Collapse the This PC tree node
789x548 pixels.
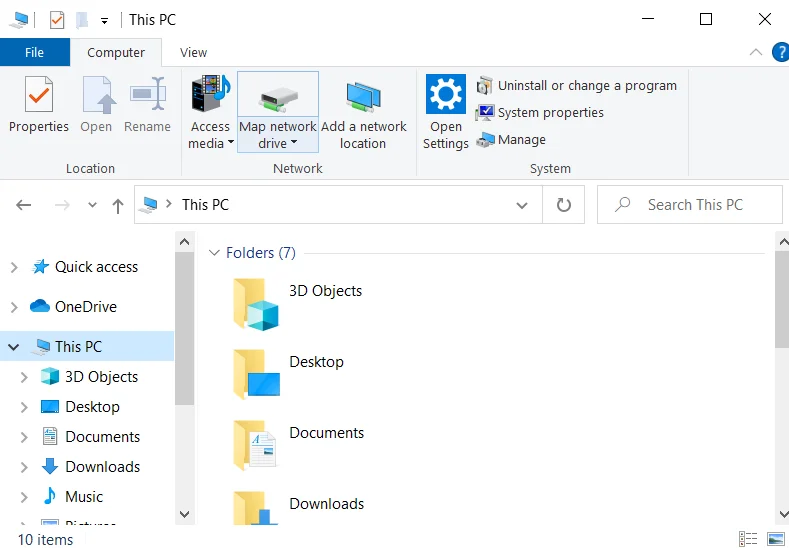[14, 347]
